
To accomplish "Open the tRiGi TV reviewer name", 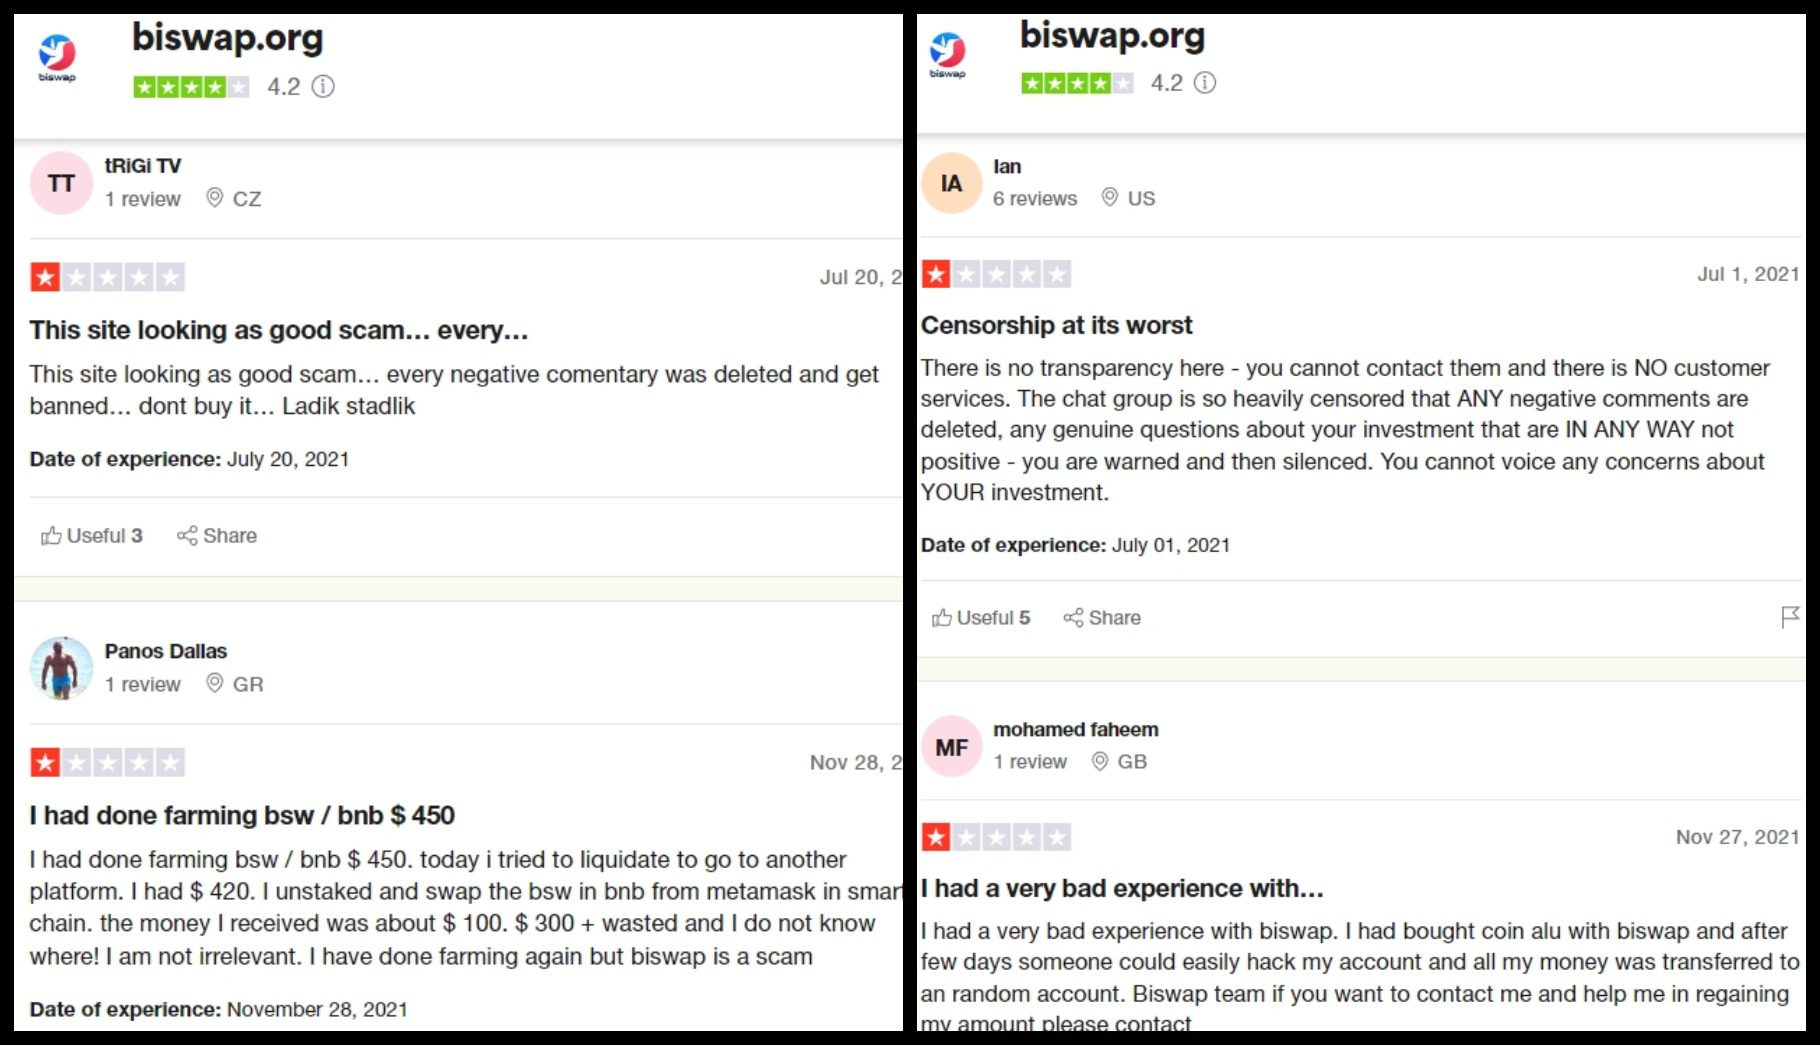I will (x=143, y=166).
